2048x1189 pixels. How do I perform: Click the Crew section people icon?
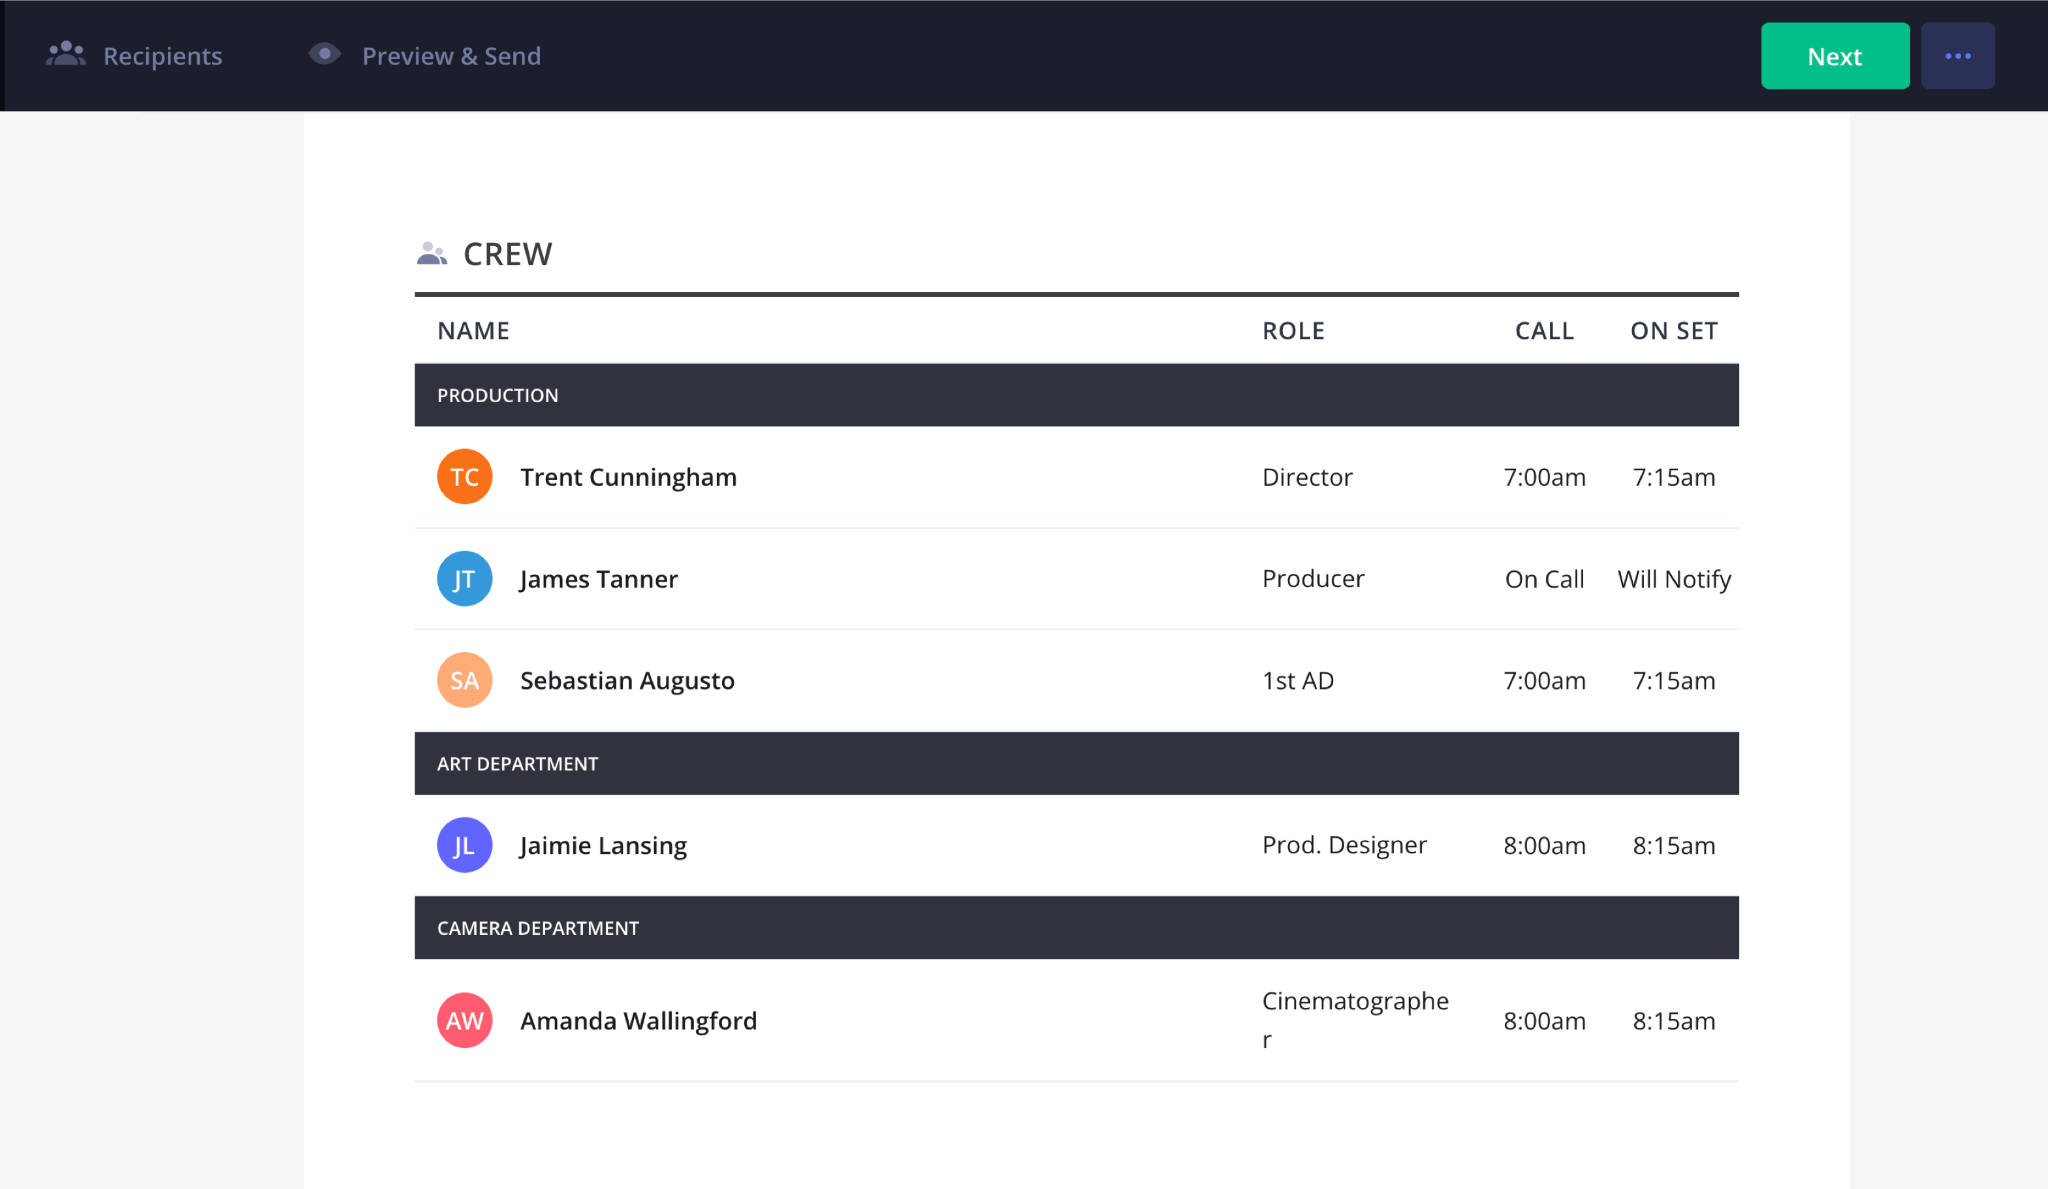(x=431, y=254)
